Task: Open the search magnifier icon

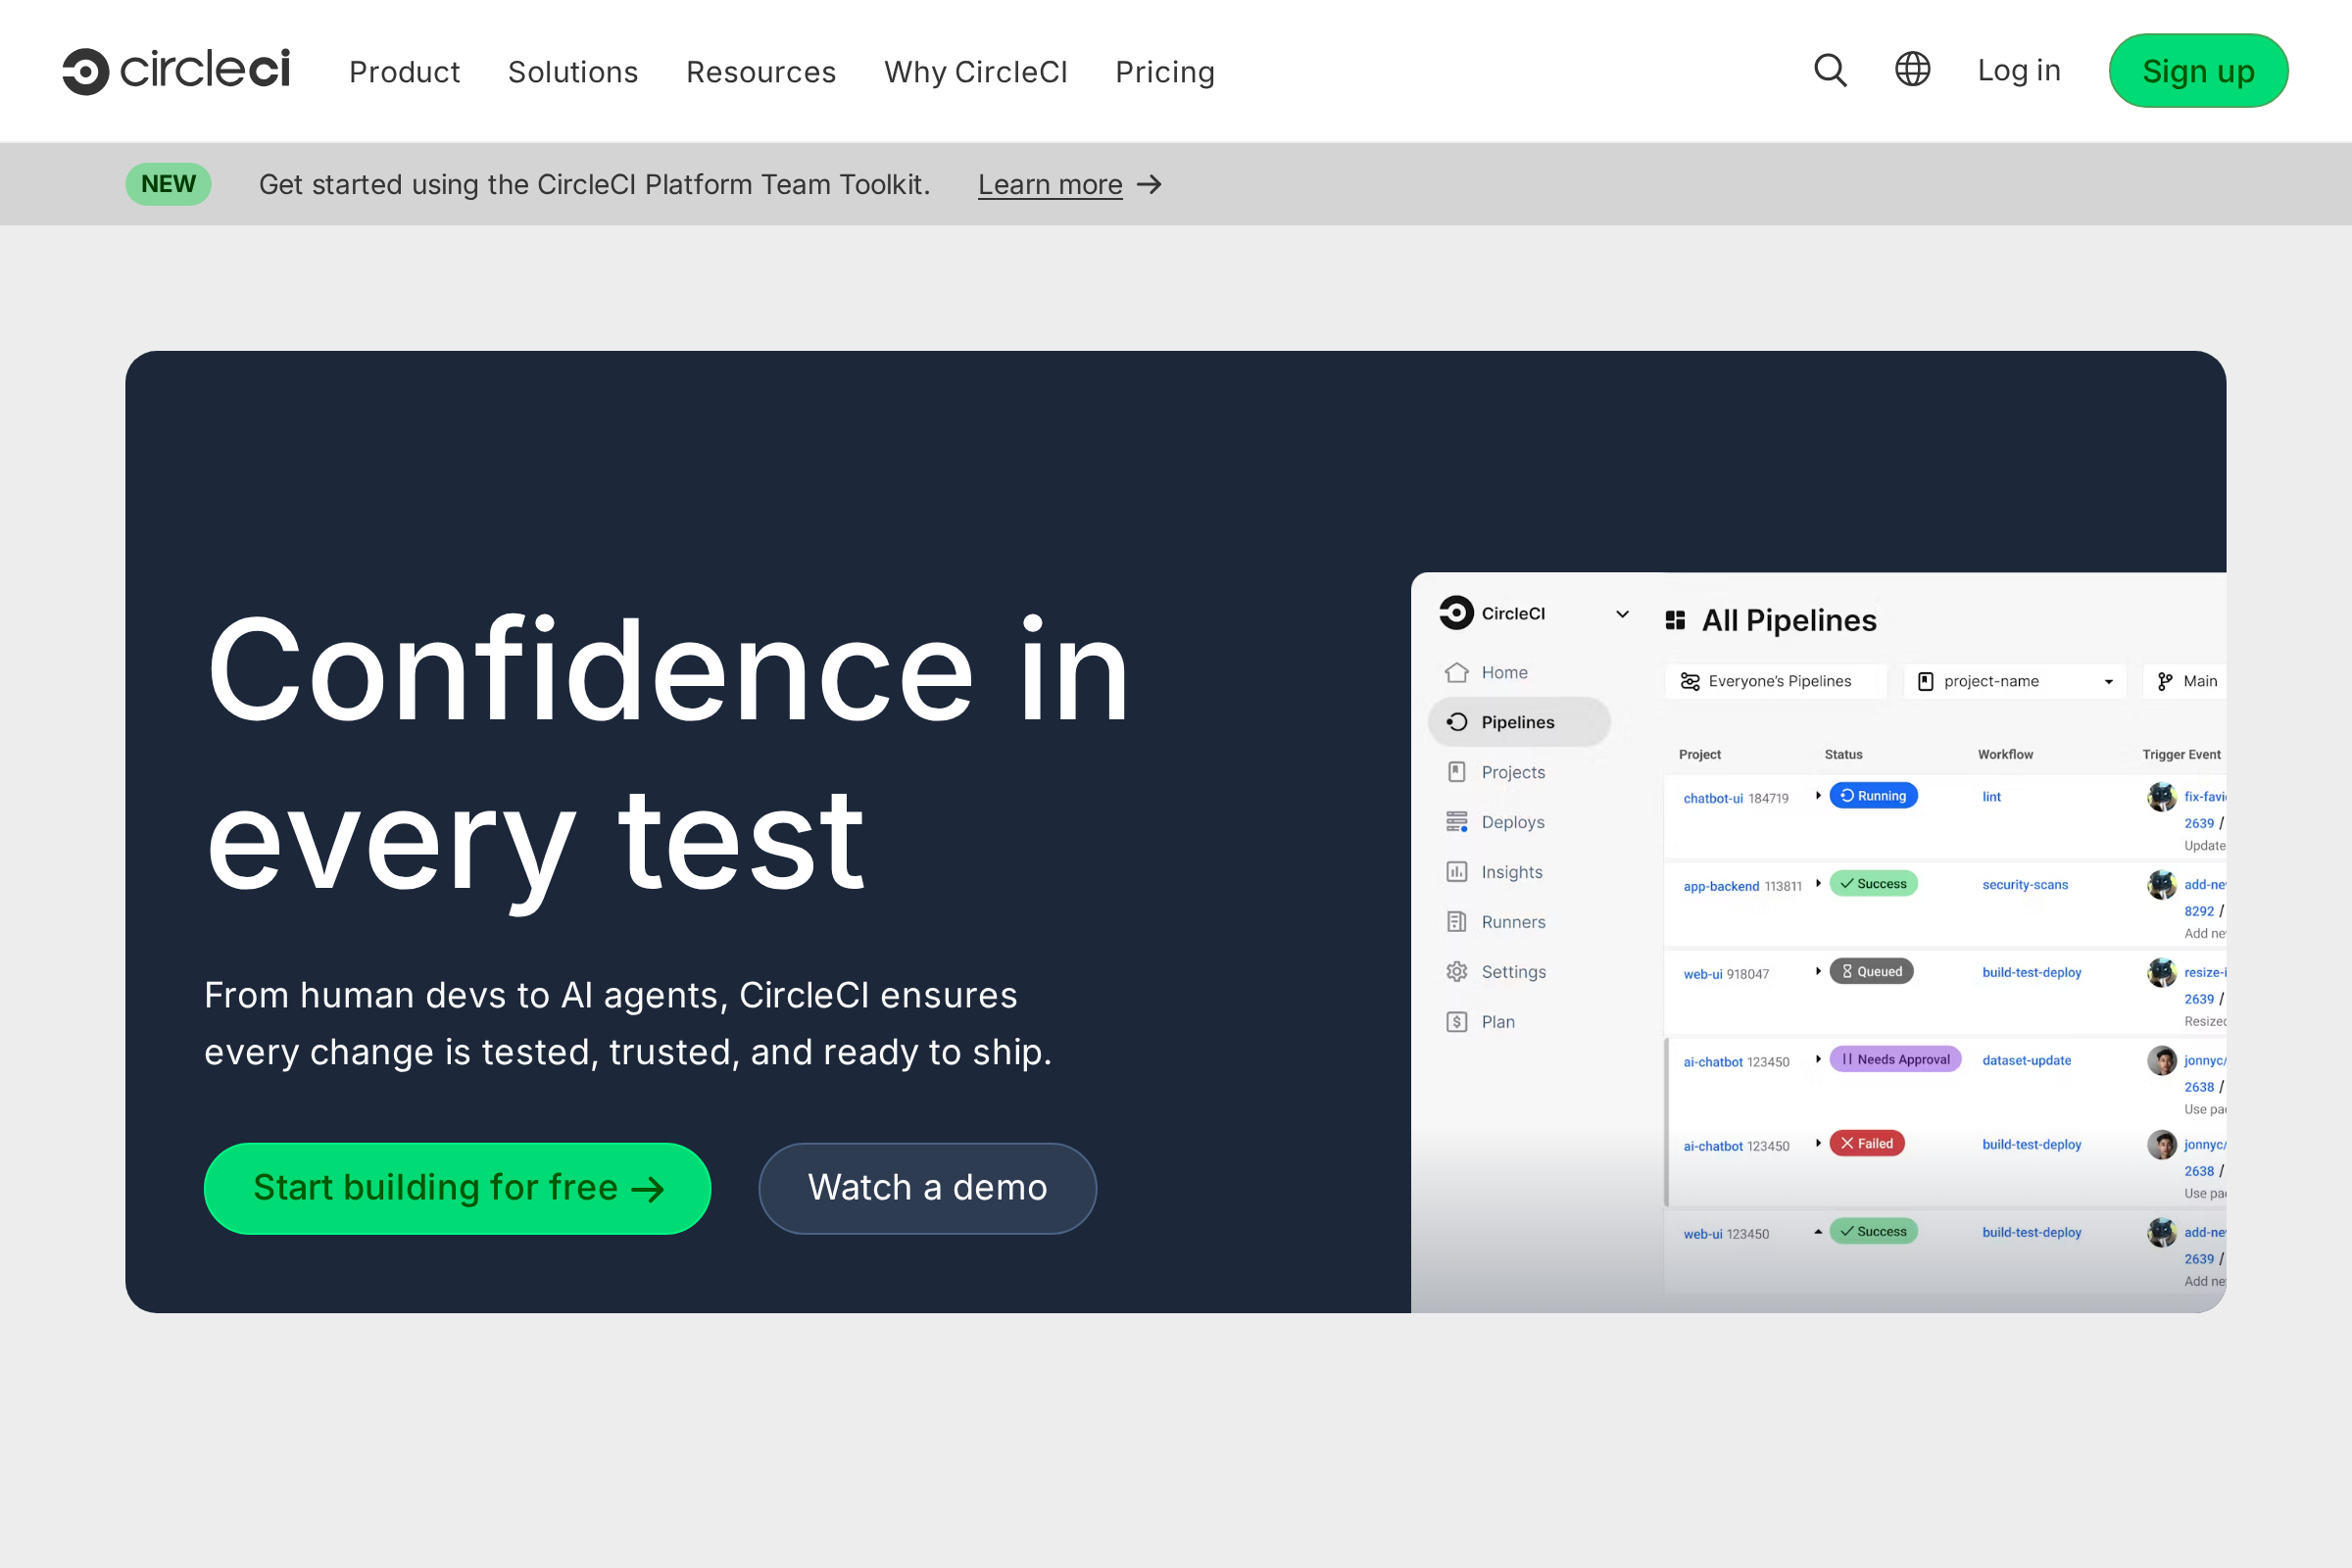Action: pyautogui.click(x=1830, y=70)
